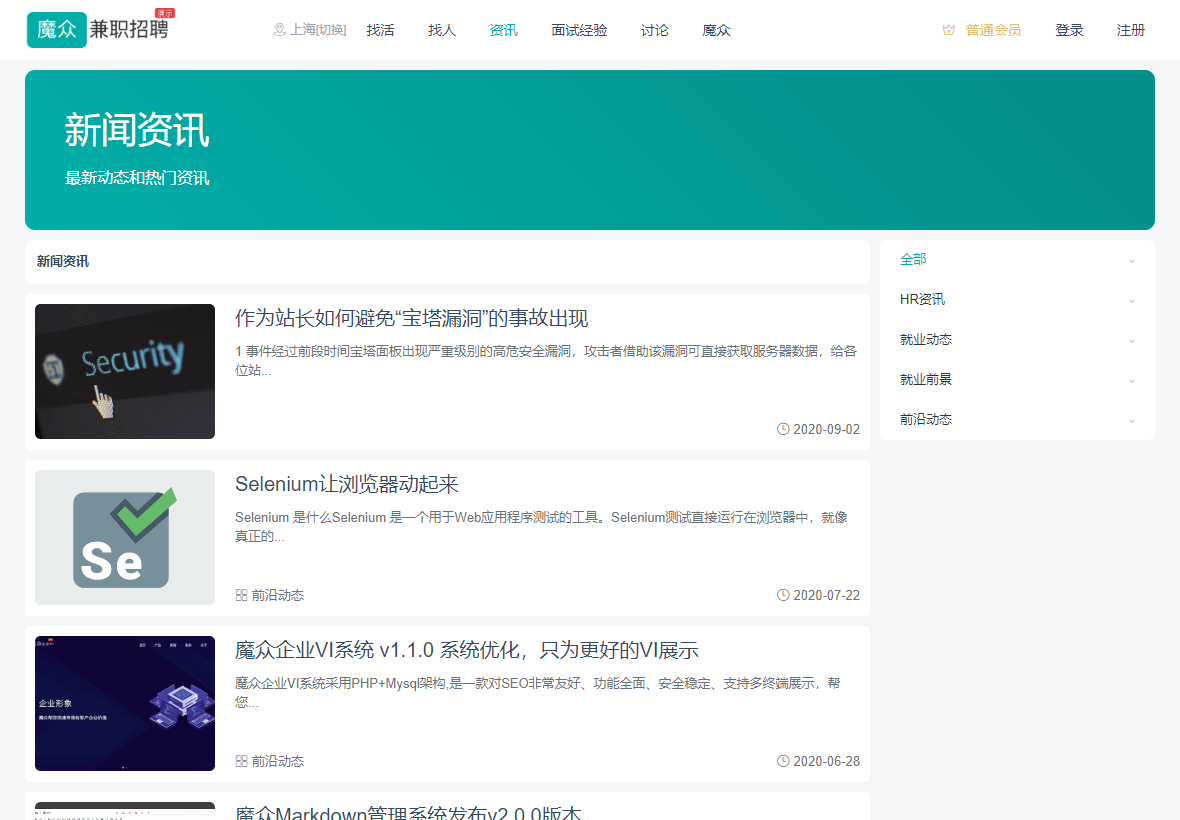
Task: Click the date 2020-06-28
Action: click(826, 761)
